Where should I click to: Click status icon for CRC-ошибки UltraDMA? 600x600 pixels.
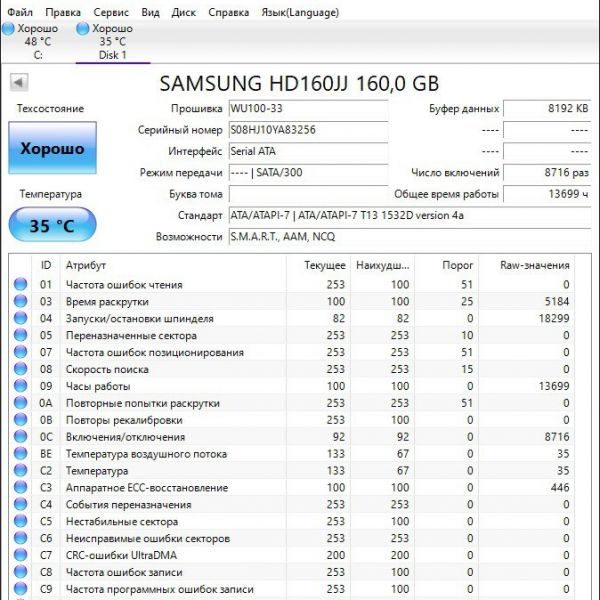[x=20, y=555]
